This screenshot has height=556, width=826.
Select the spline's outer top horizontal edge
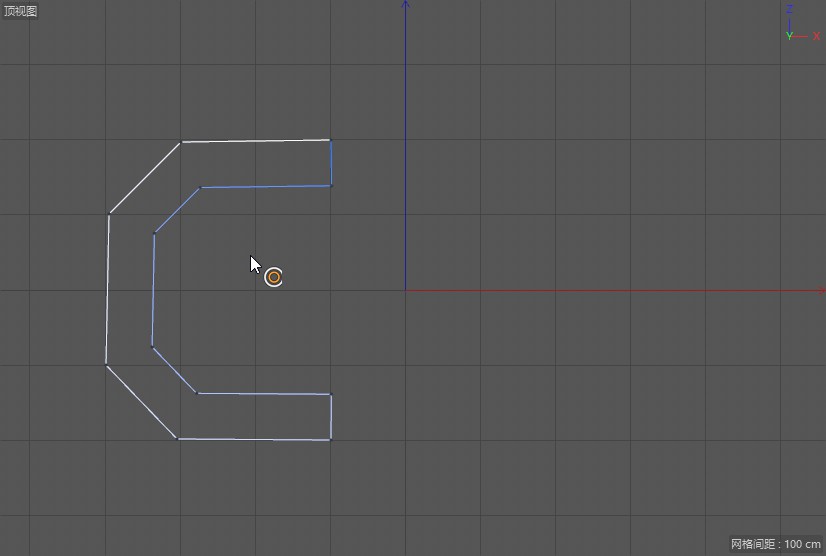point(255,141)
